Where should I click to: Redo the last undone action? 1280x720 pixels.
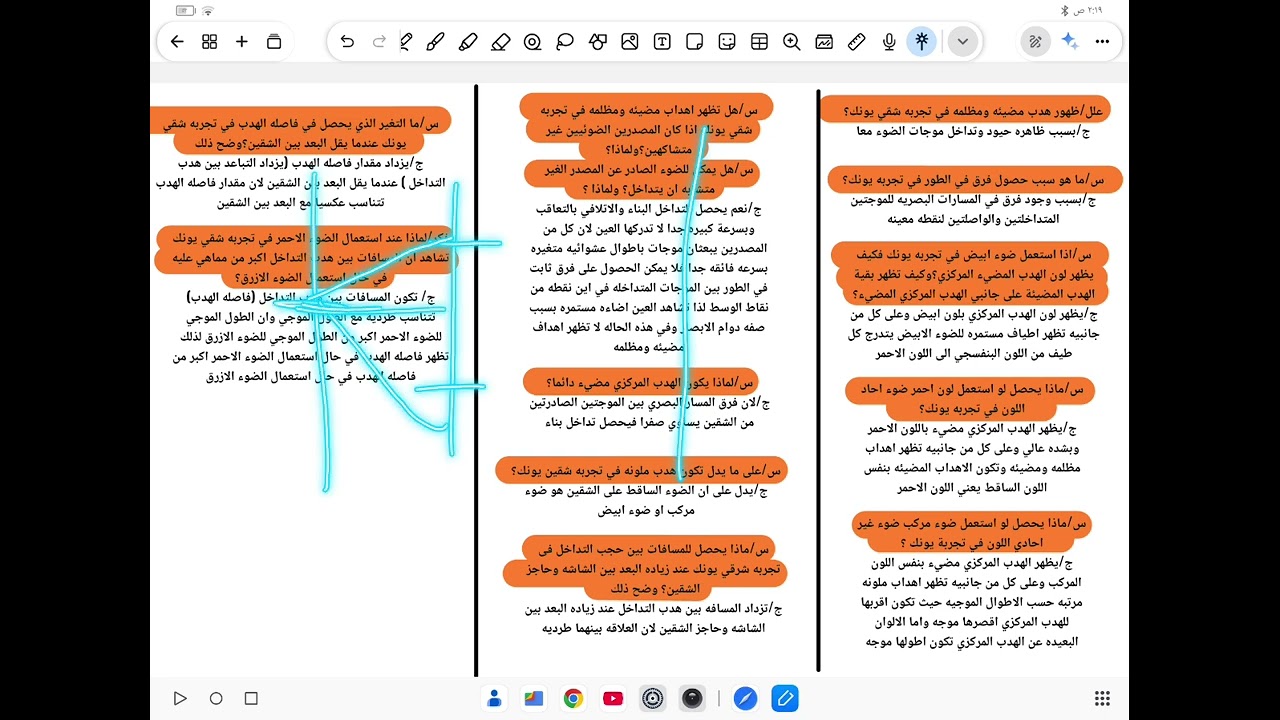(379, 42)
